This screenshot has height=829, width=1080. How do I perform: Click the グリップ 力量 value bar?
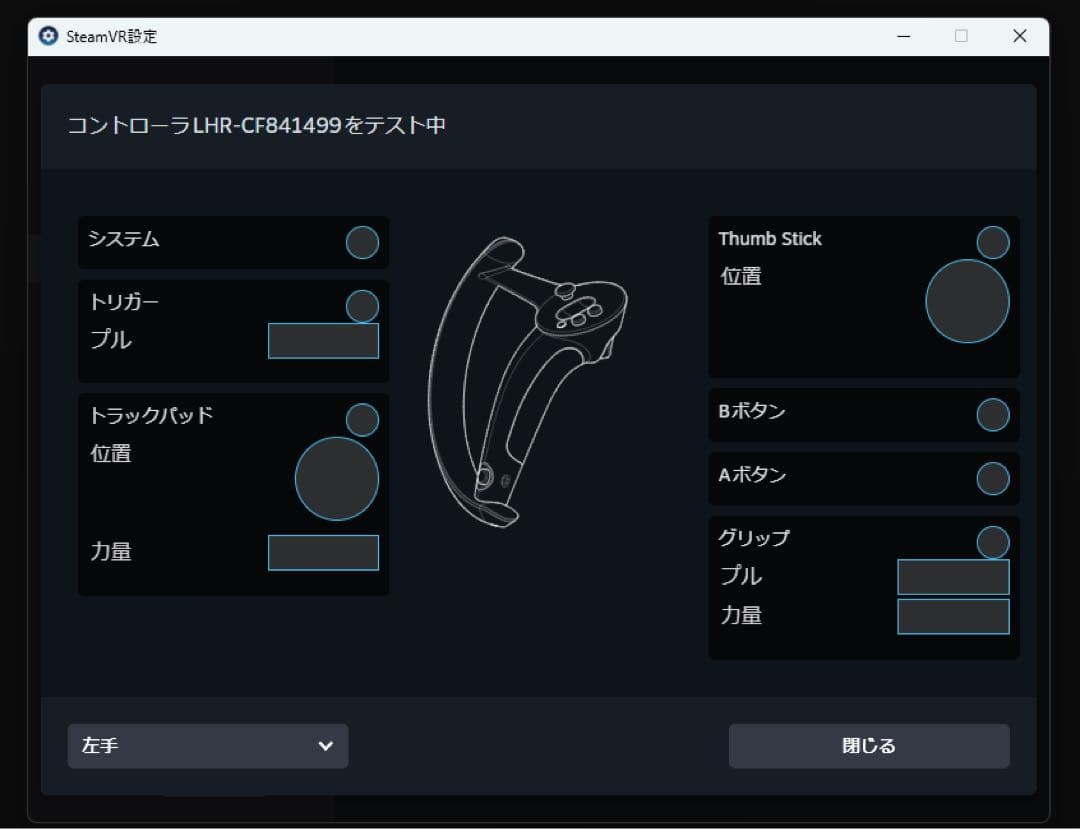[954, 616]
